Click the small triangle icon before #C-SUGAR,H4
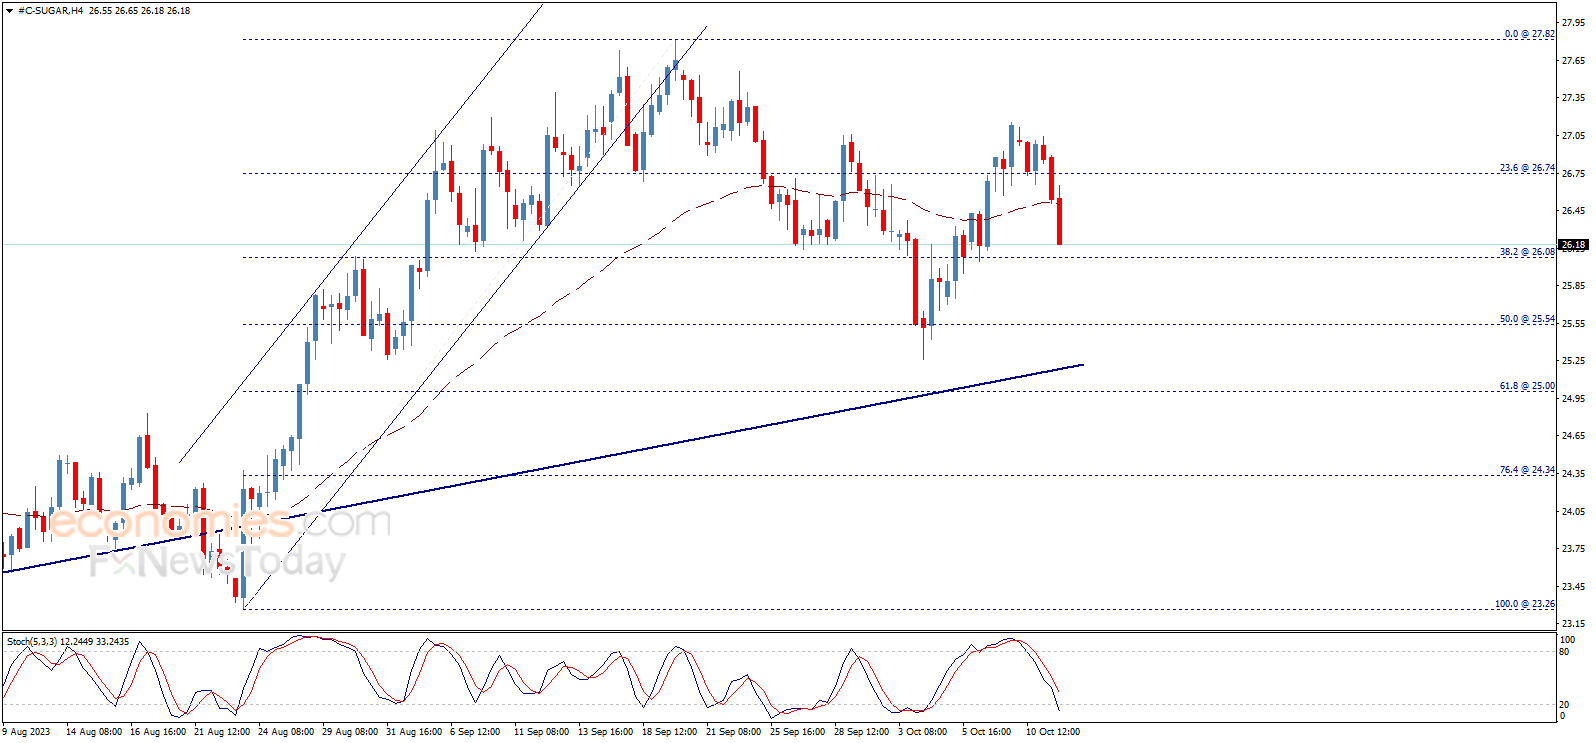The height and width of the screenshot is (743, 1596). coord(10,11)
